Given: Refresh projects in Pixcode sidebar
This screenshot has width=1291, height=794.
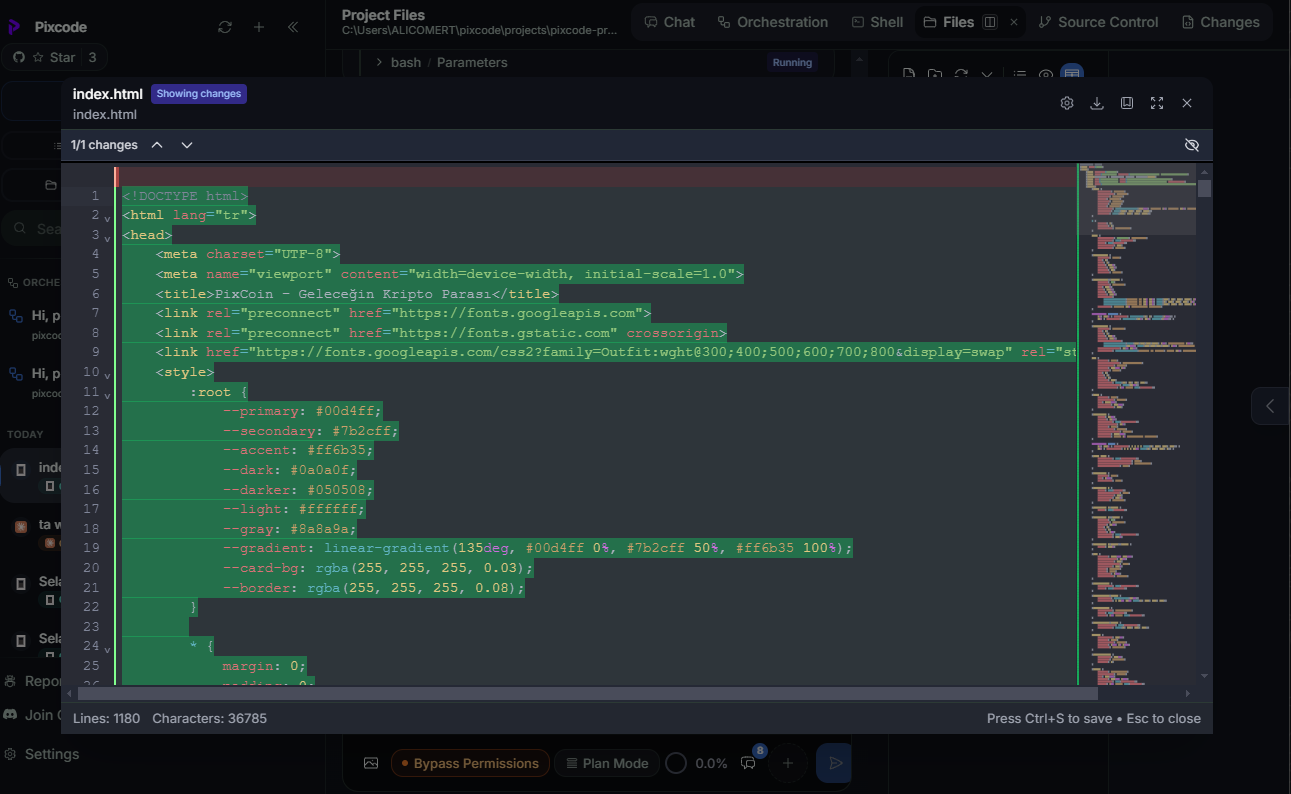Looking at the screenshot, I should click(225, 27).
